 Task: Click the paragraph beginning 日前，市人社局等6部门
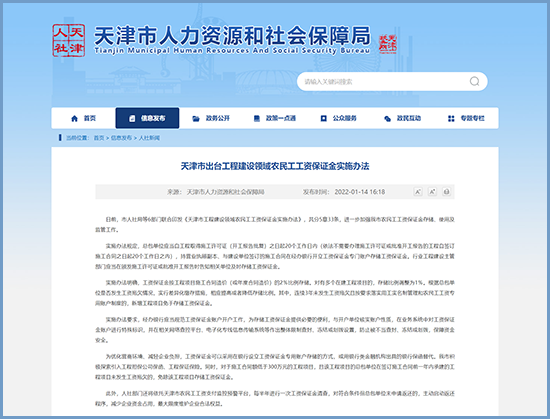coord(275,224)
